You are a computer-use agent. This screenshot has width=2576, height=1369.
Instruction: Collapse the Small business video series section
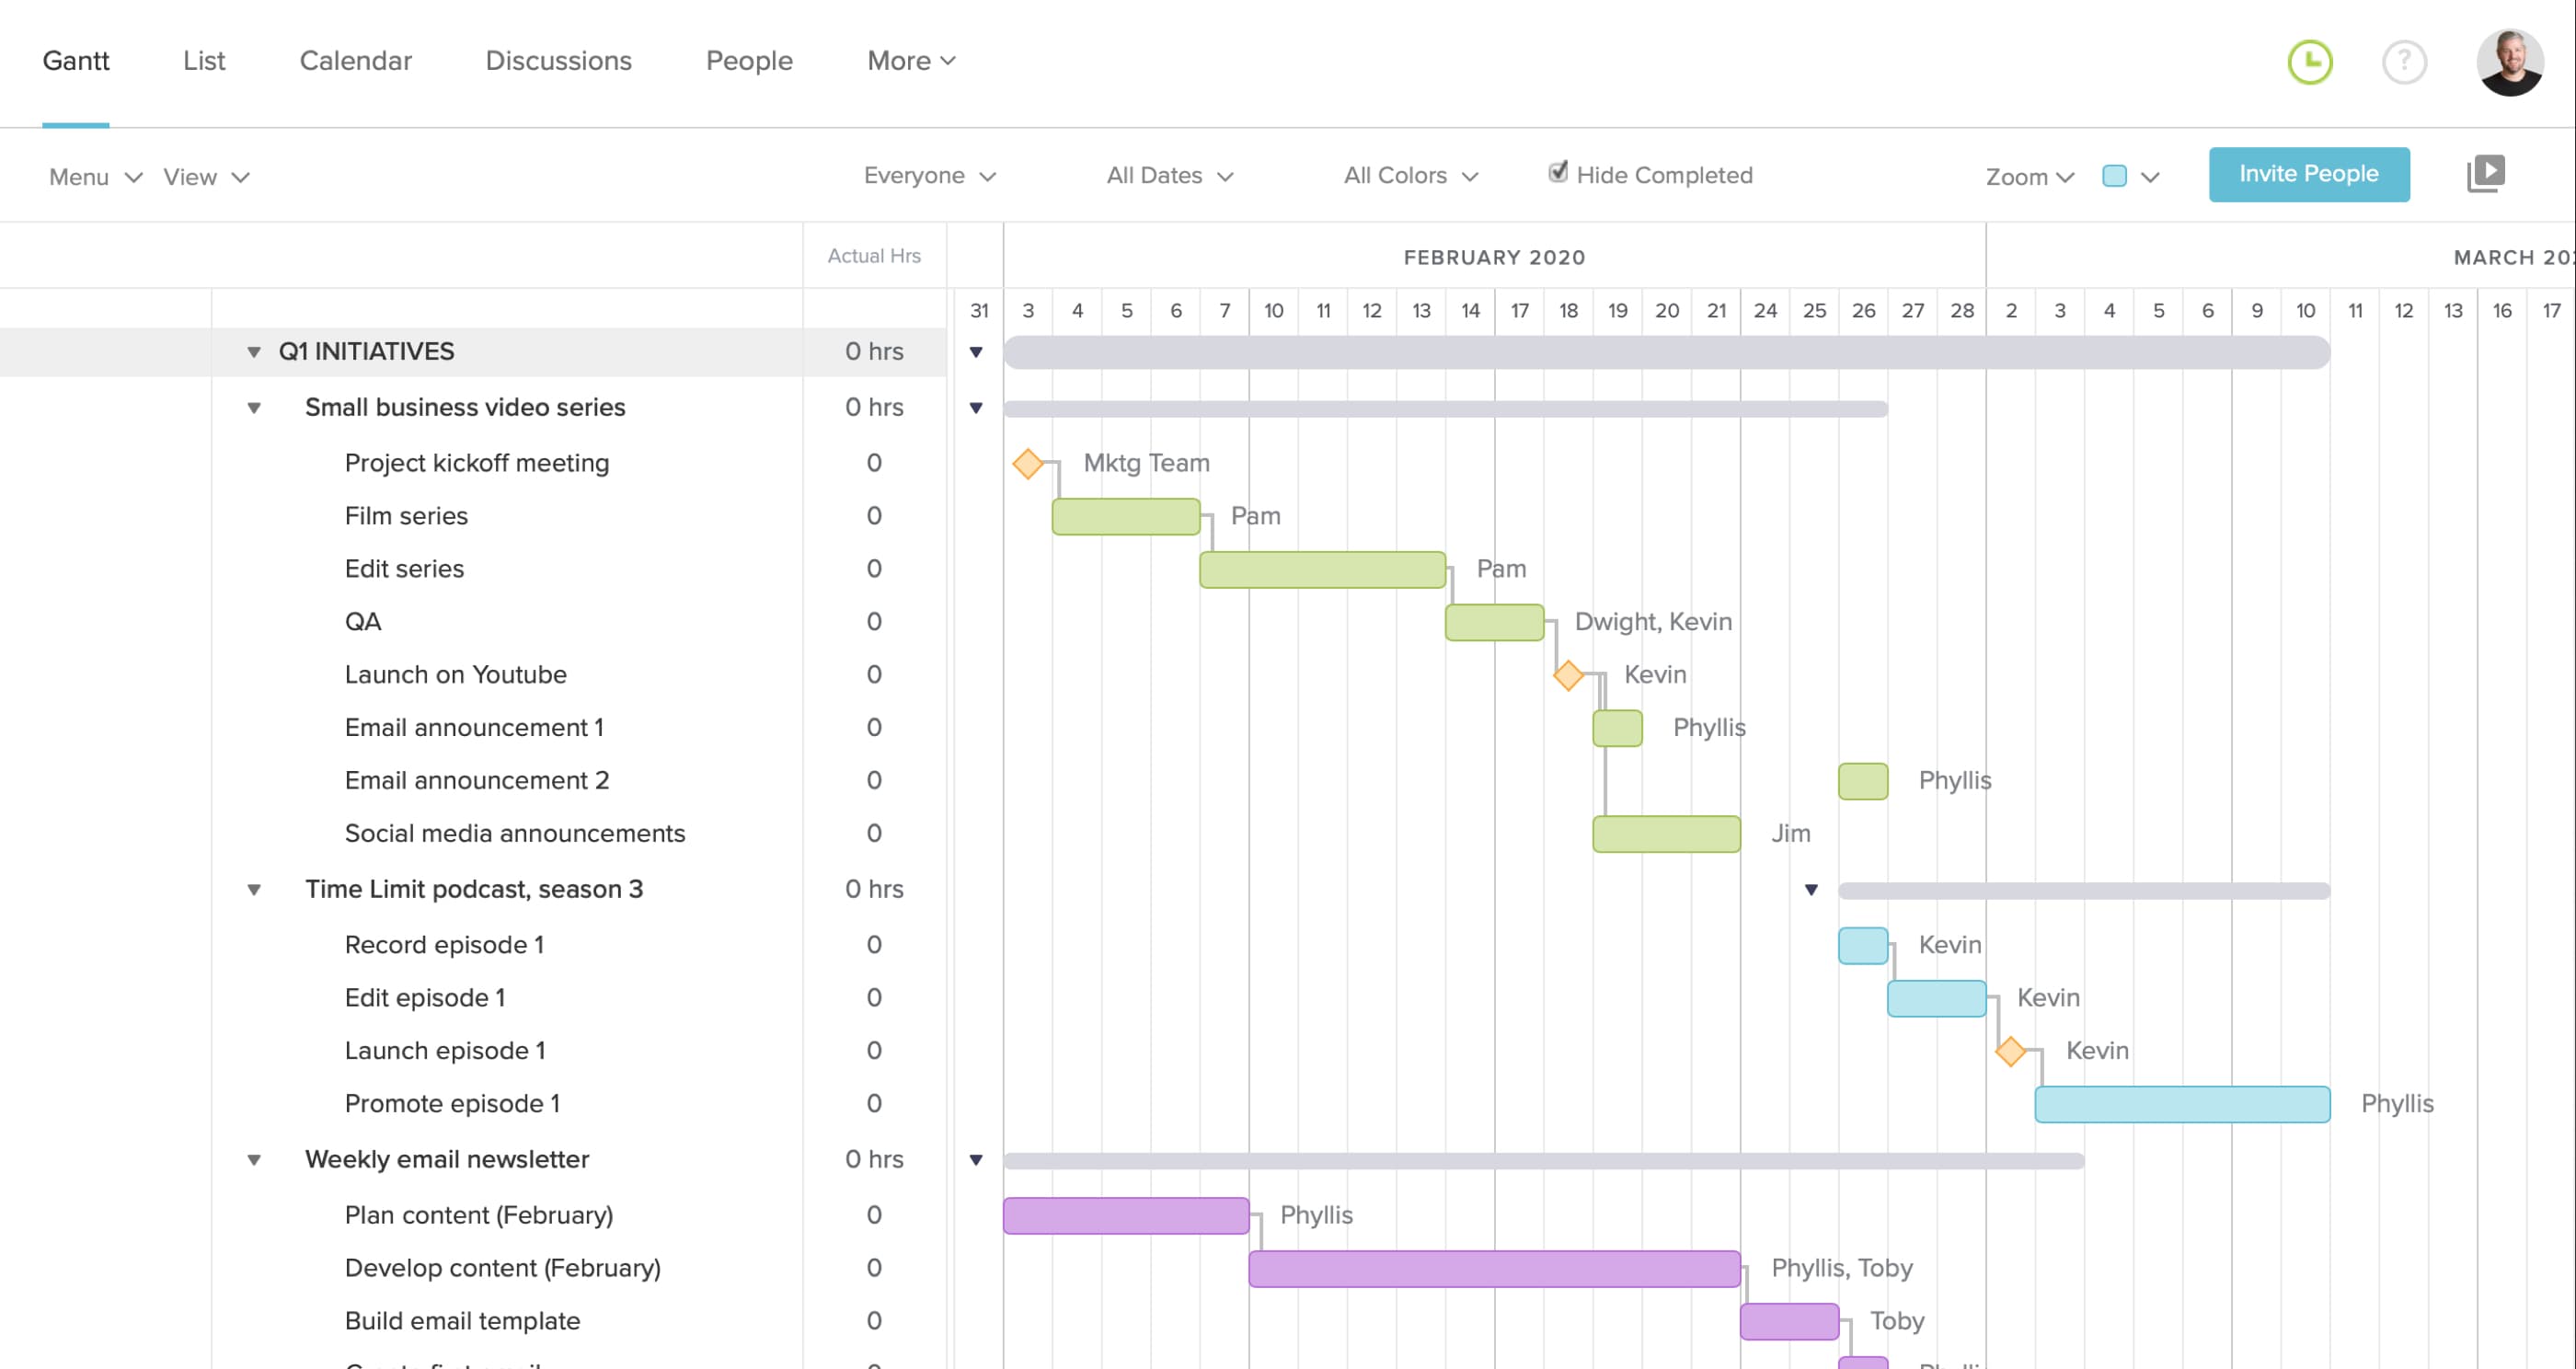pyautogui.click(x=254, y=407)
